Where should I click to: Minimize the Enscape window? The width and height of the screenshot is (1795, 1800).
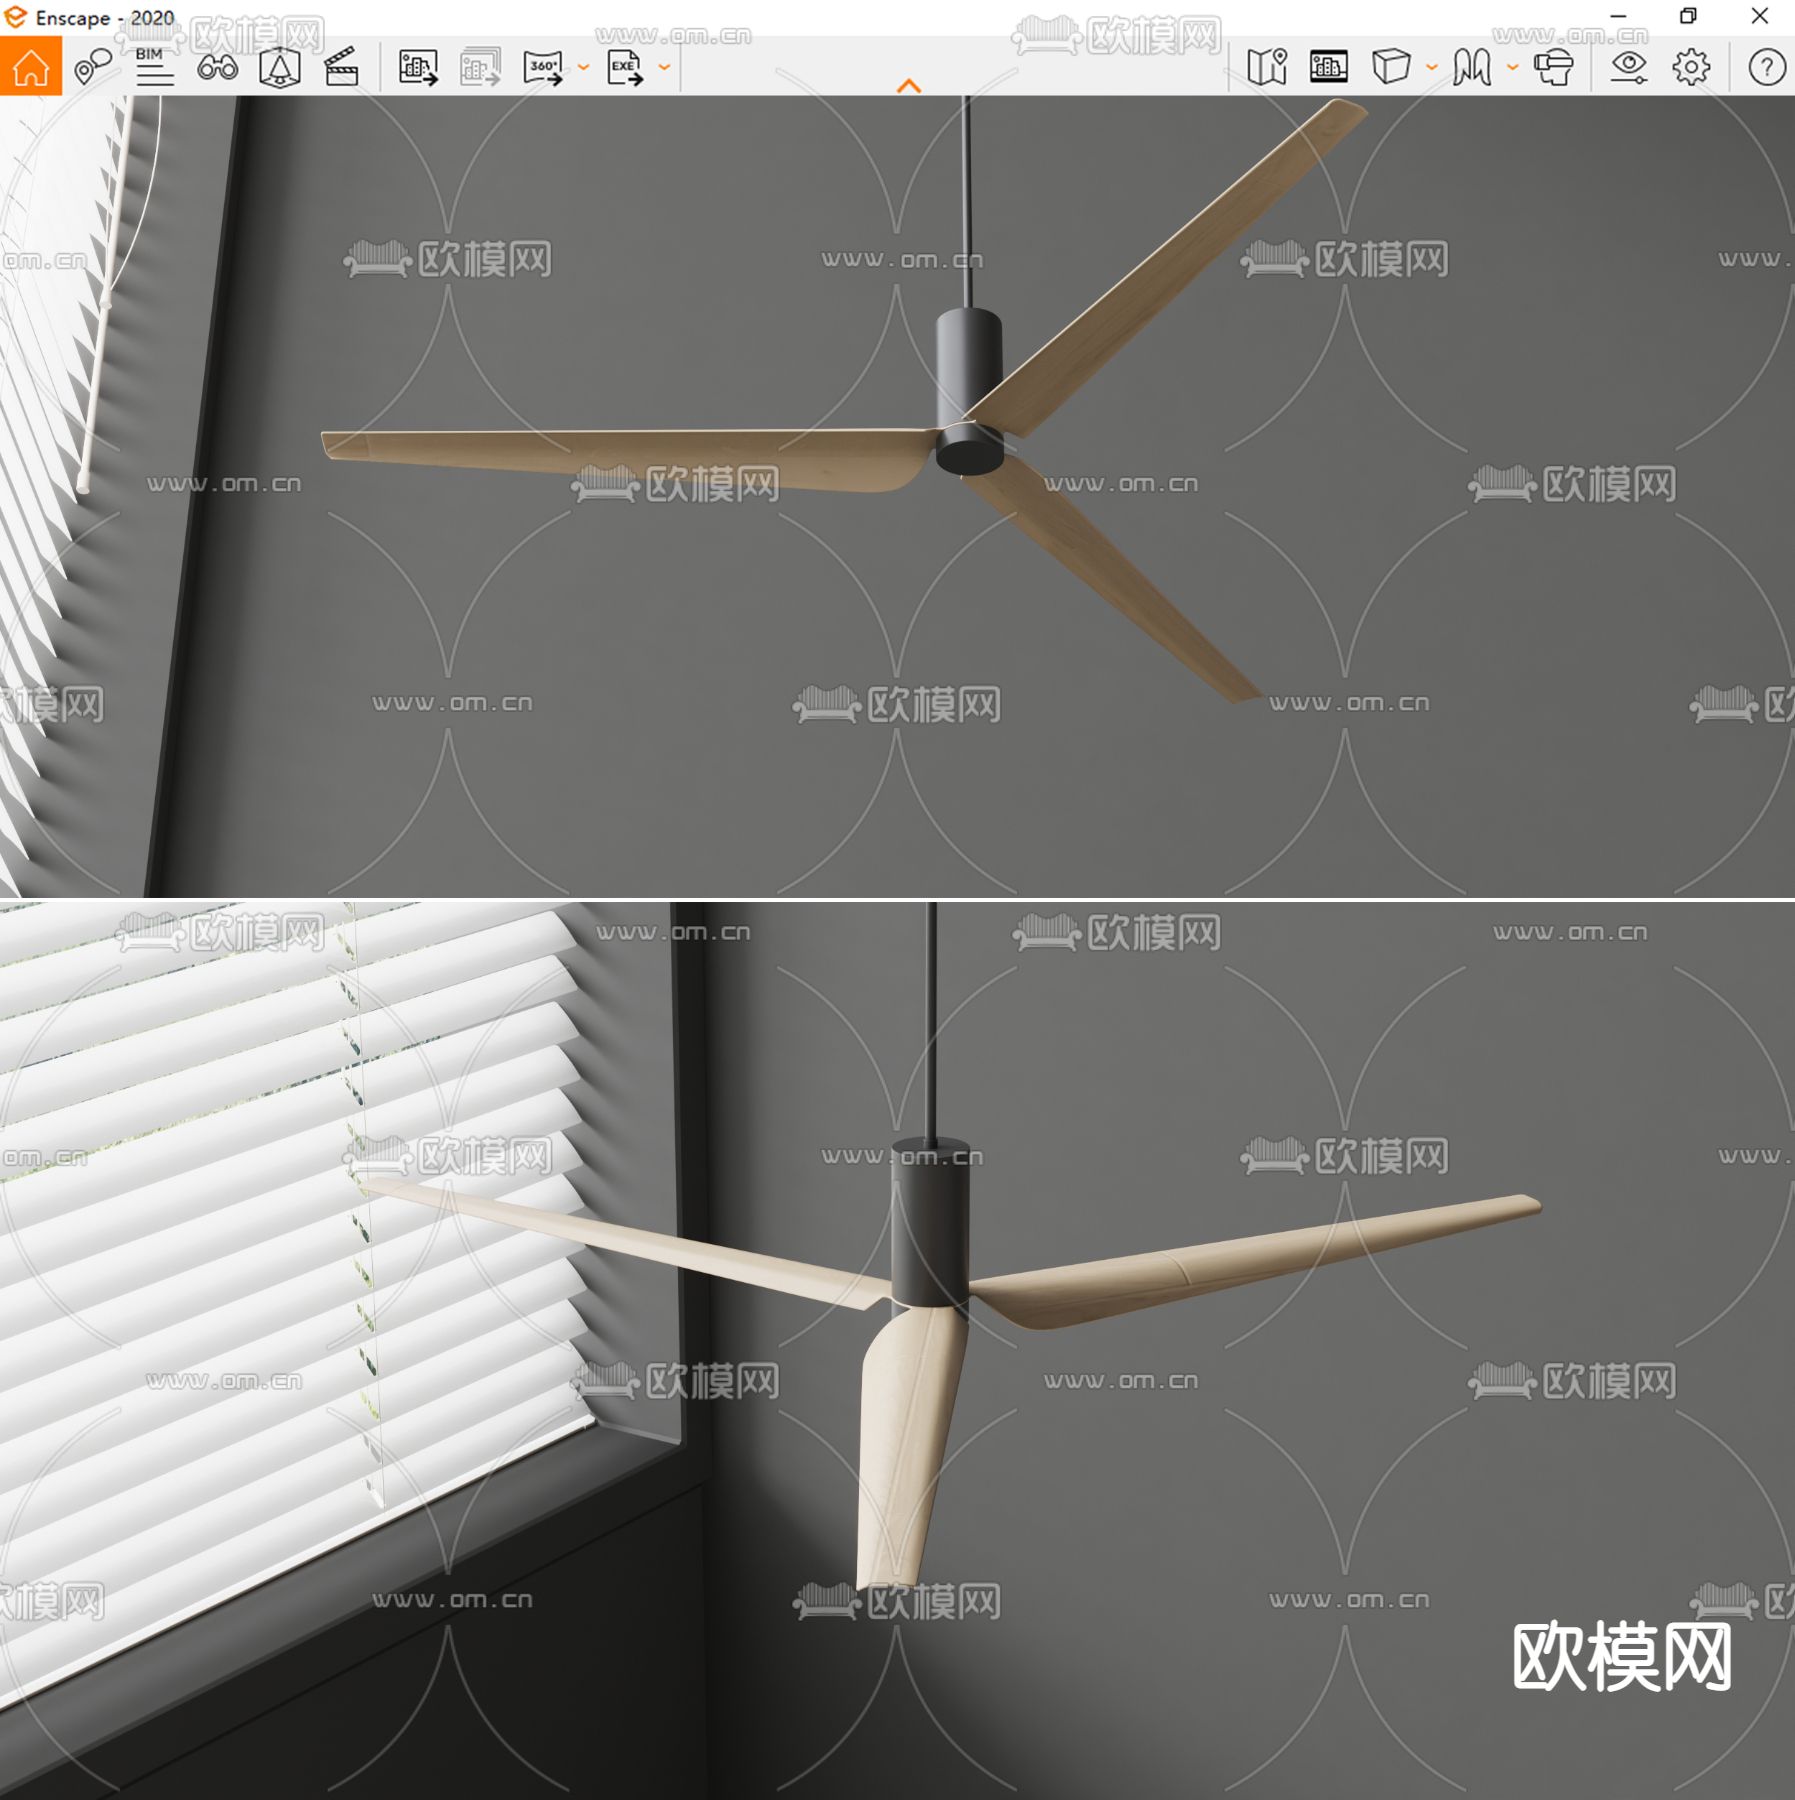click(x=1619, y=16)
